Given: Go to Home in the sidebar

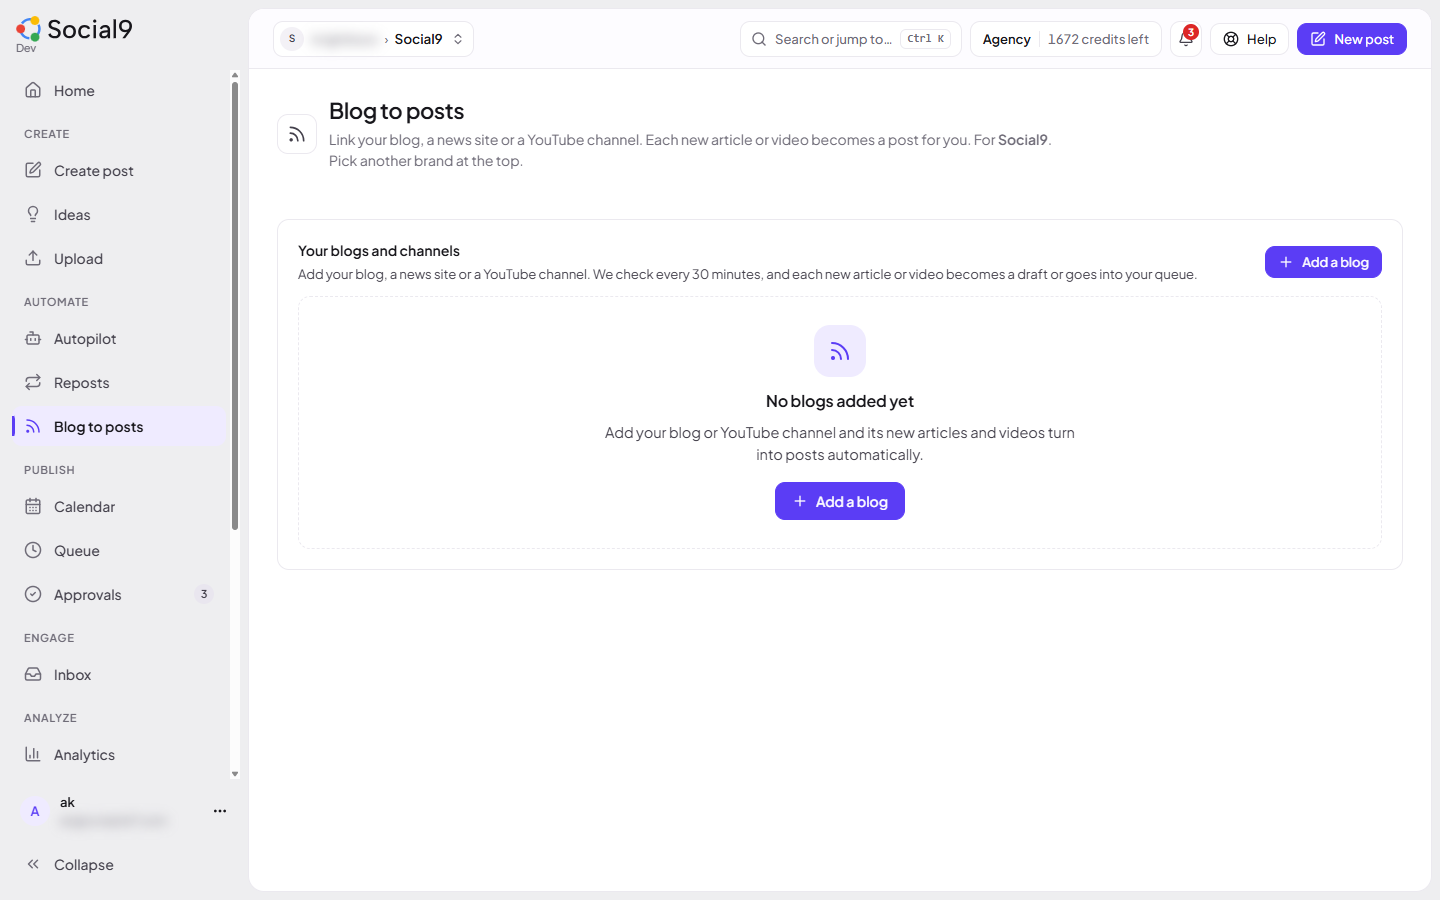Looking at the screenshot, I should (x=120, y=90).
